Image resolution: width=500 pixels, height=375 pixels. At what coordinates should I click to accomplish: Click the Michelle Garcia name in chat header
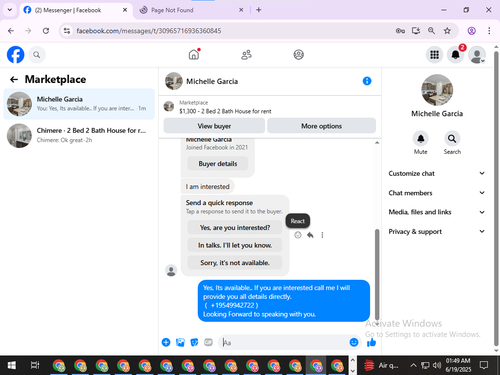point(212,81)
